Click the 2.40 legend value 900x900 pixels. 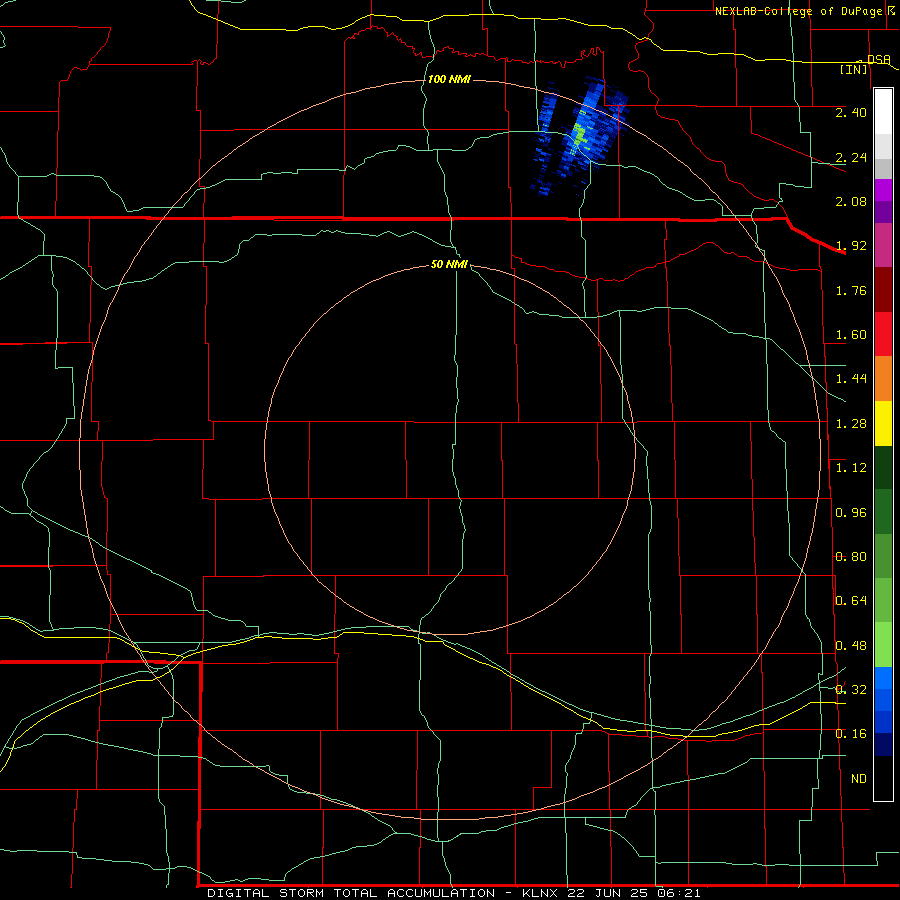[x=851, y=112]
